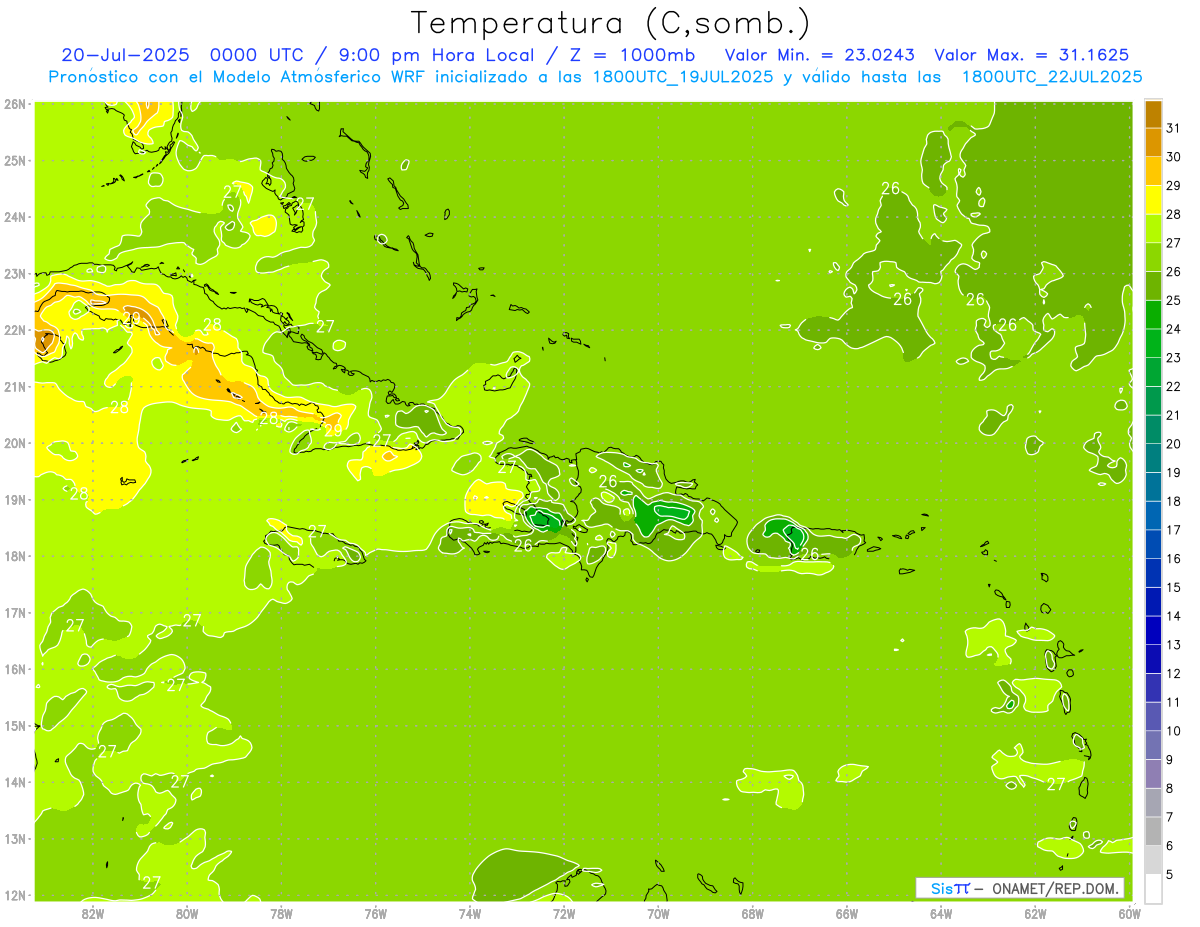Click the 21N latitude axis label

(x=14, y=386)
